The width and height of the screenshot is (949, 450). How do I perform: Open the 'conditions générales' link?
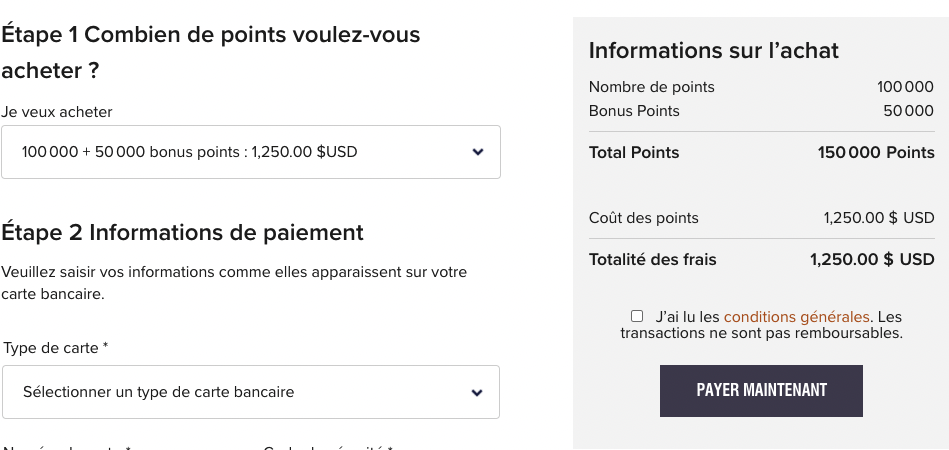click(797, 316)
